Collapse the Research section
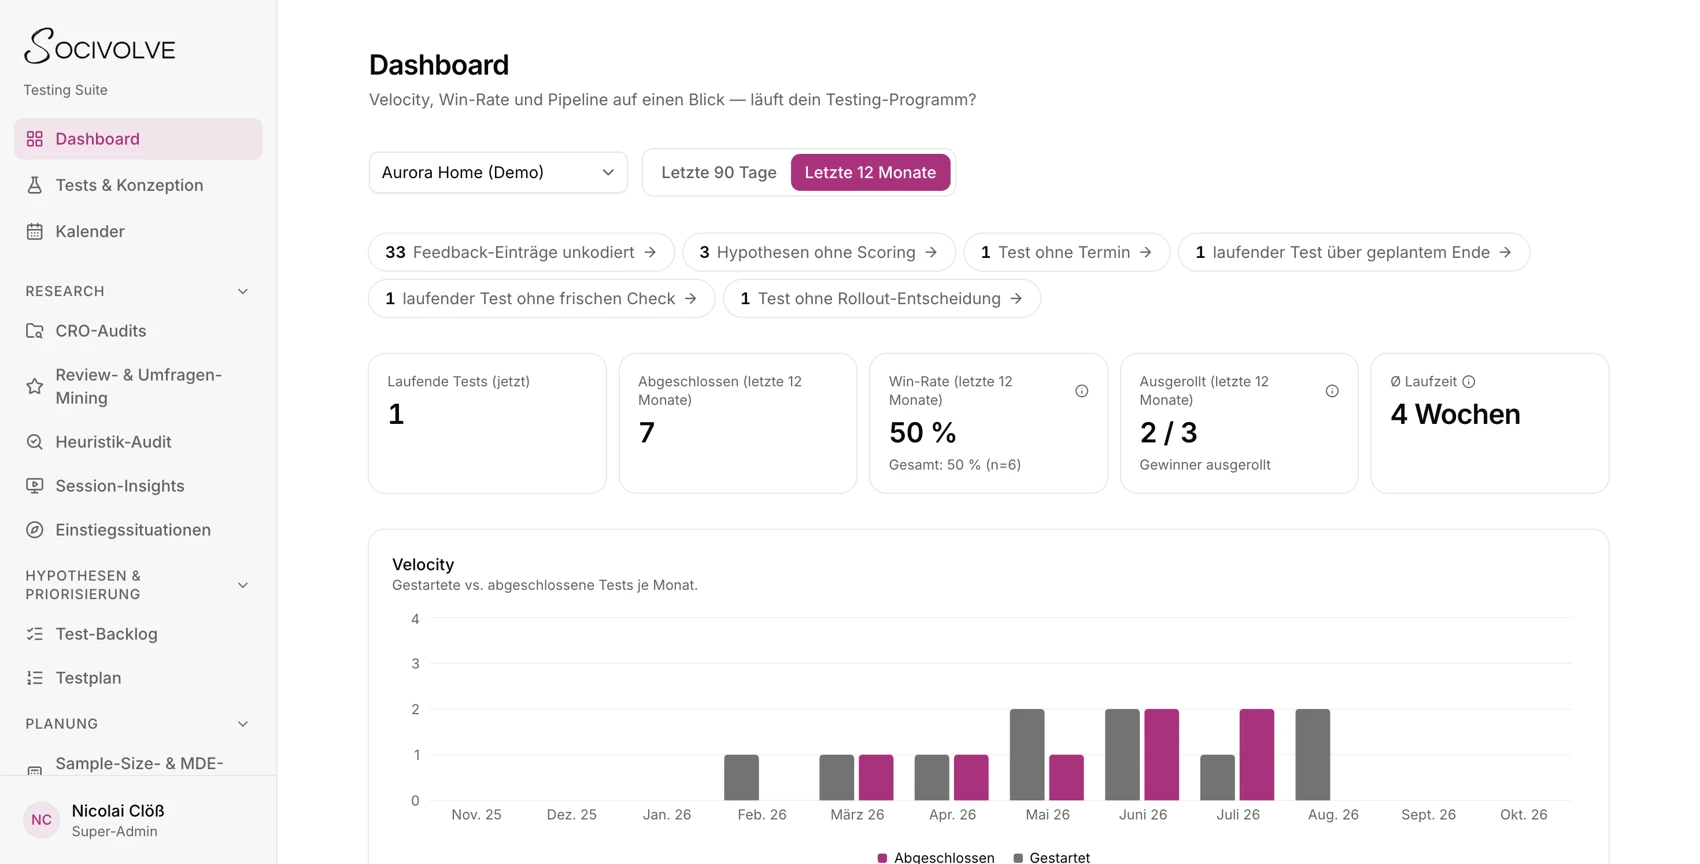 [x=243, y=291]
